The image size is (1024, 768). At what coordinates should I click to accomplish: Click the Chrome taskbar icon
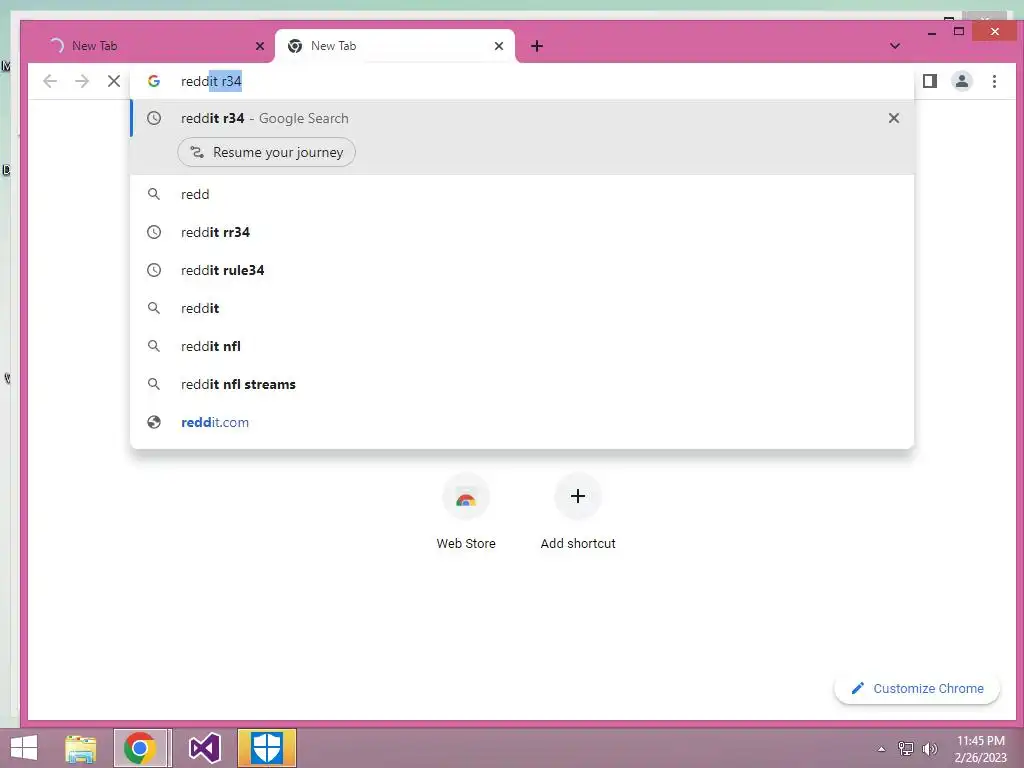pos(140,748)
